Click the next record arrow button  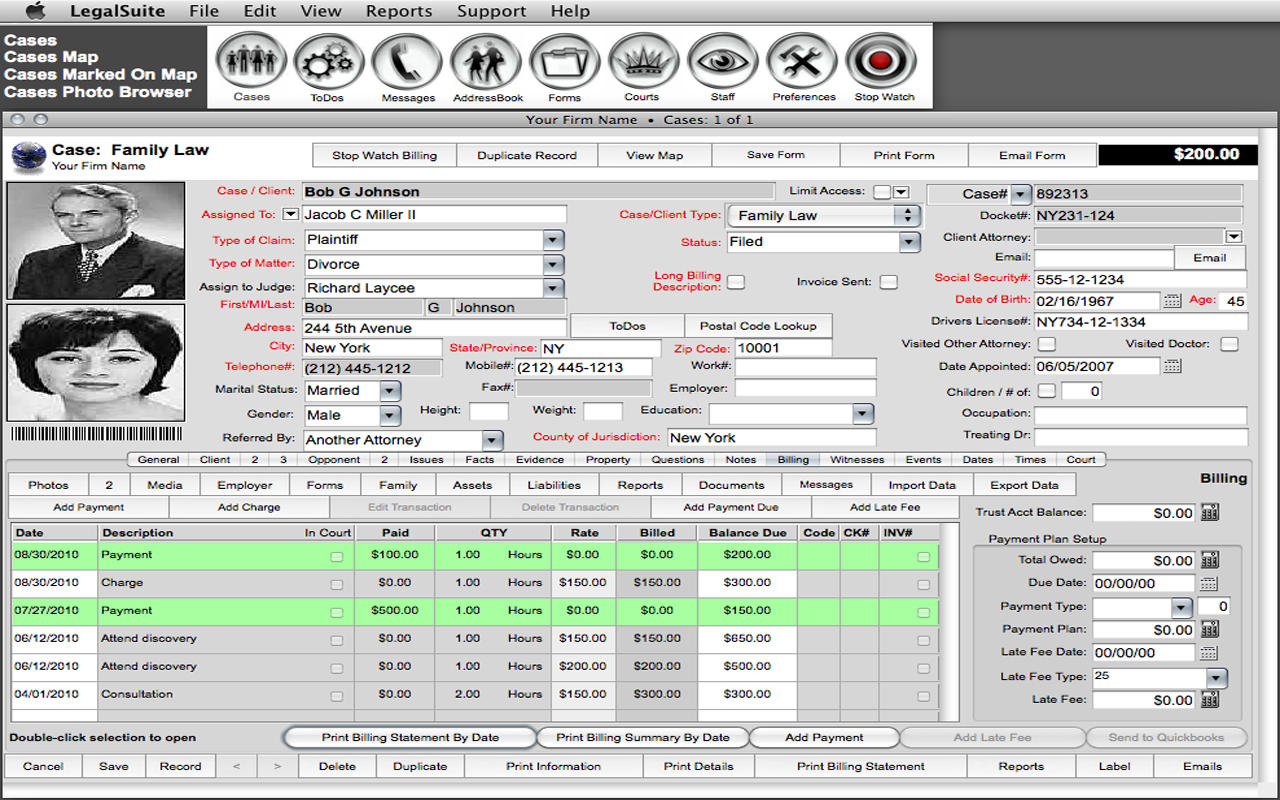pyautogui.click(x=277, y=766)
